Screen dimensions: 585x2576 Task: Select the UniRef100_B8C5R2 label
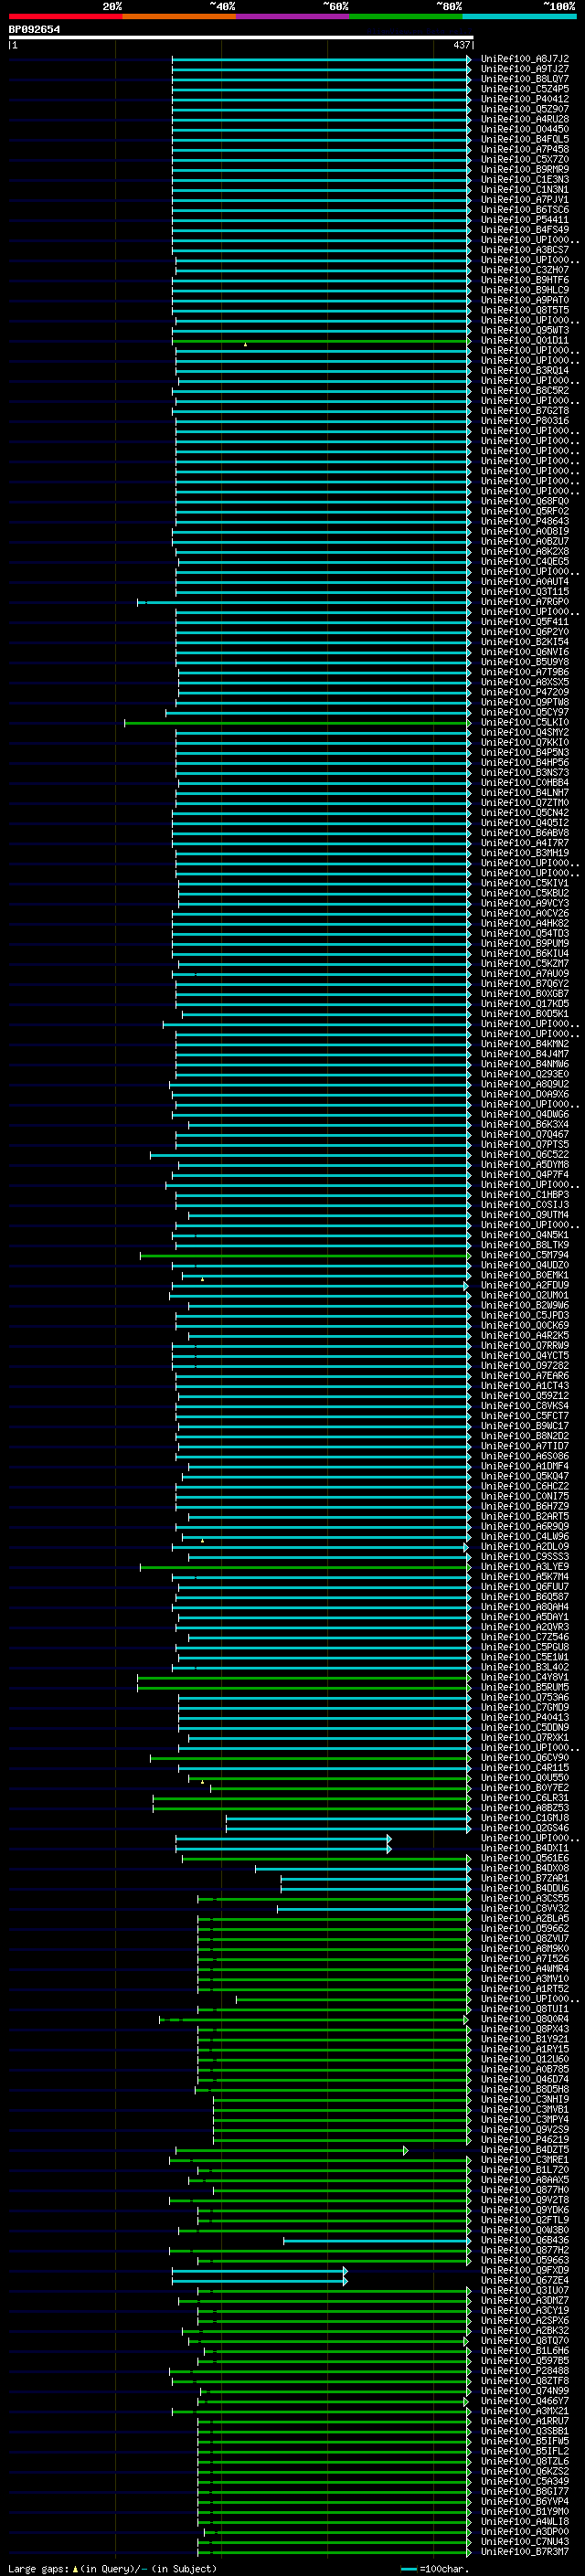pos(525,391)
